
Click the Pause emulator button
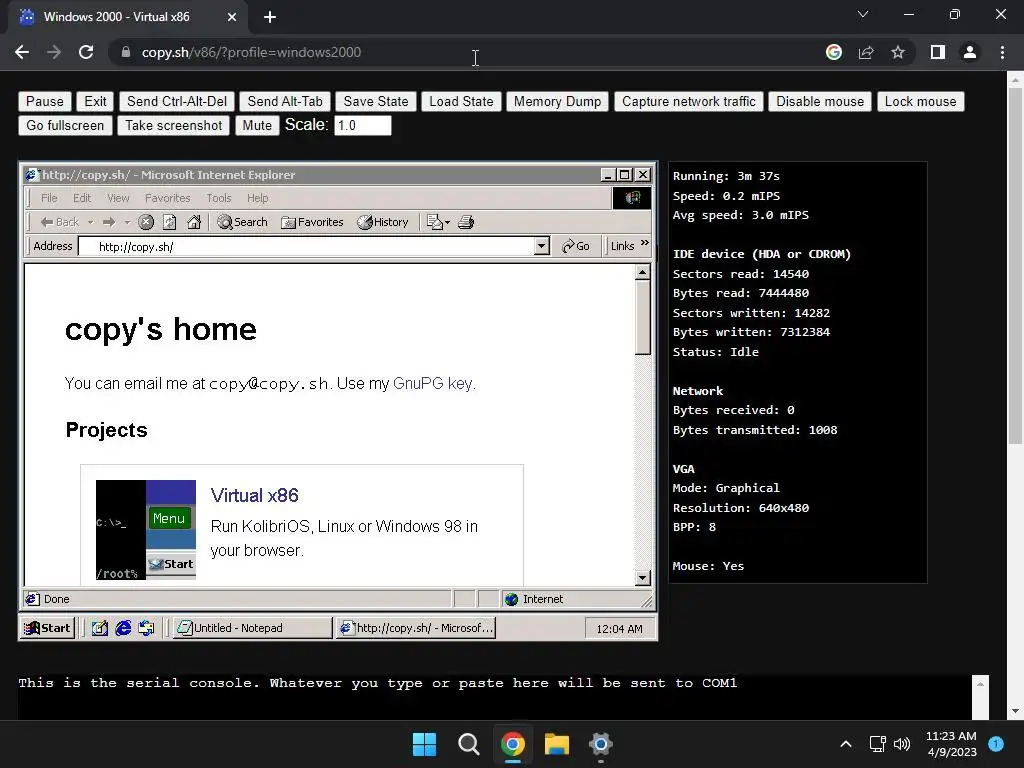44,101
